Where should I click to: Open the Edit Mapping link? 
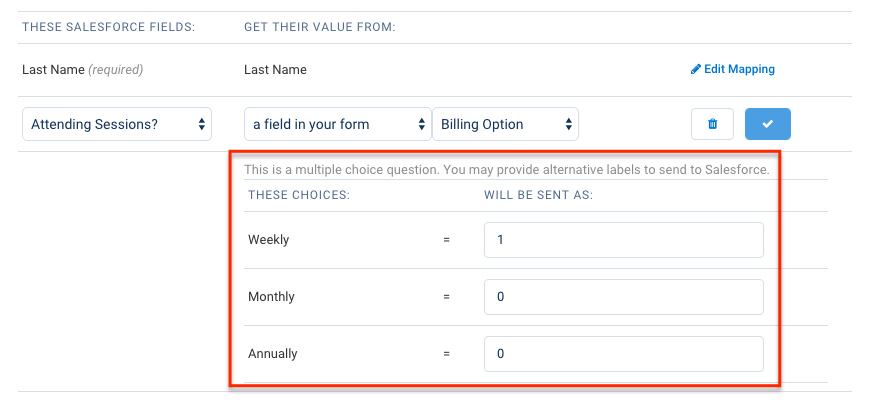739,70
